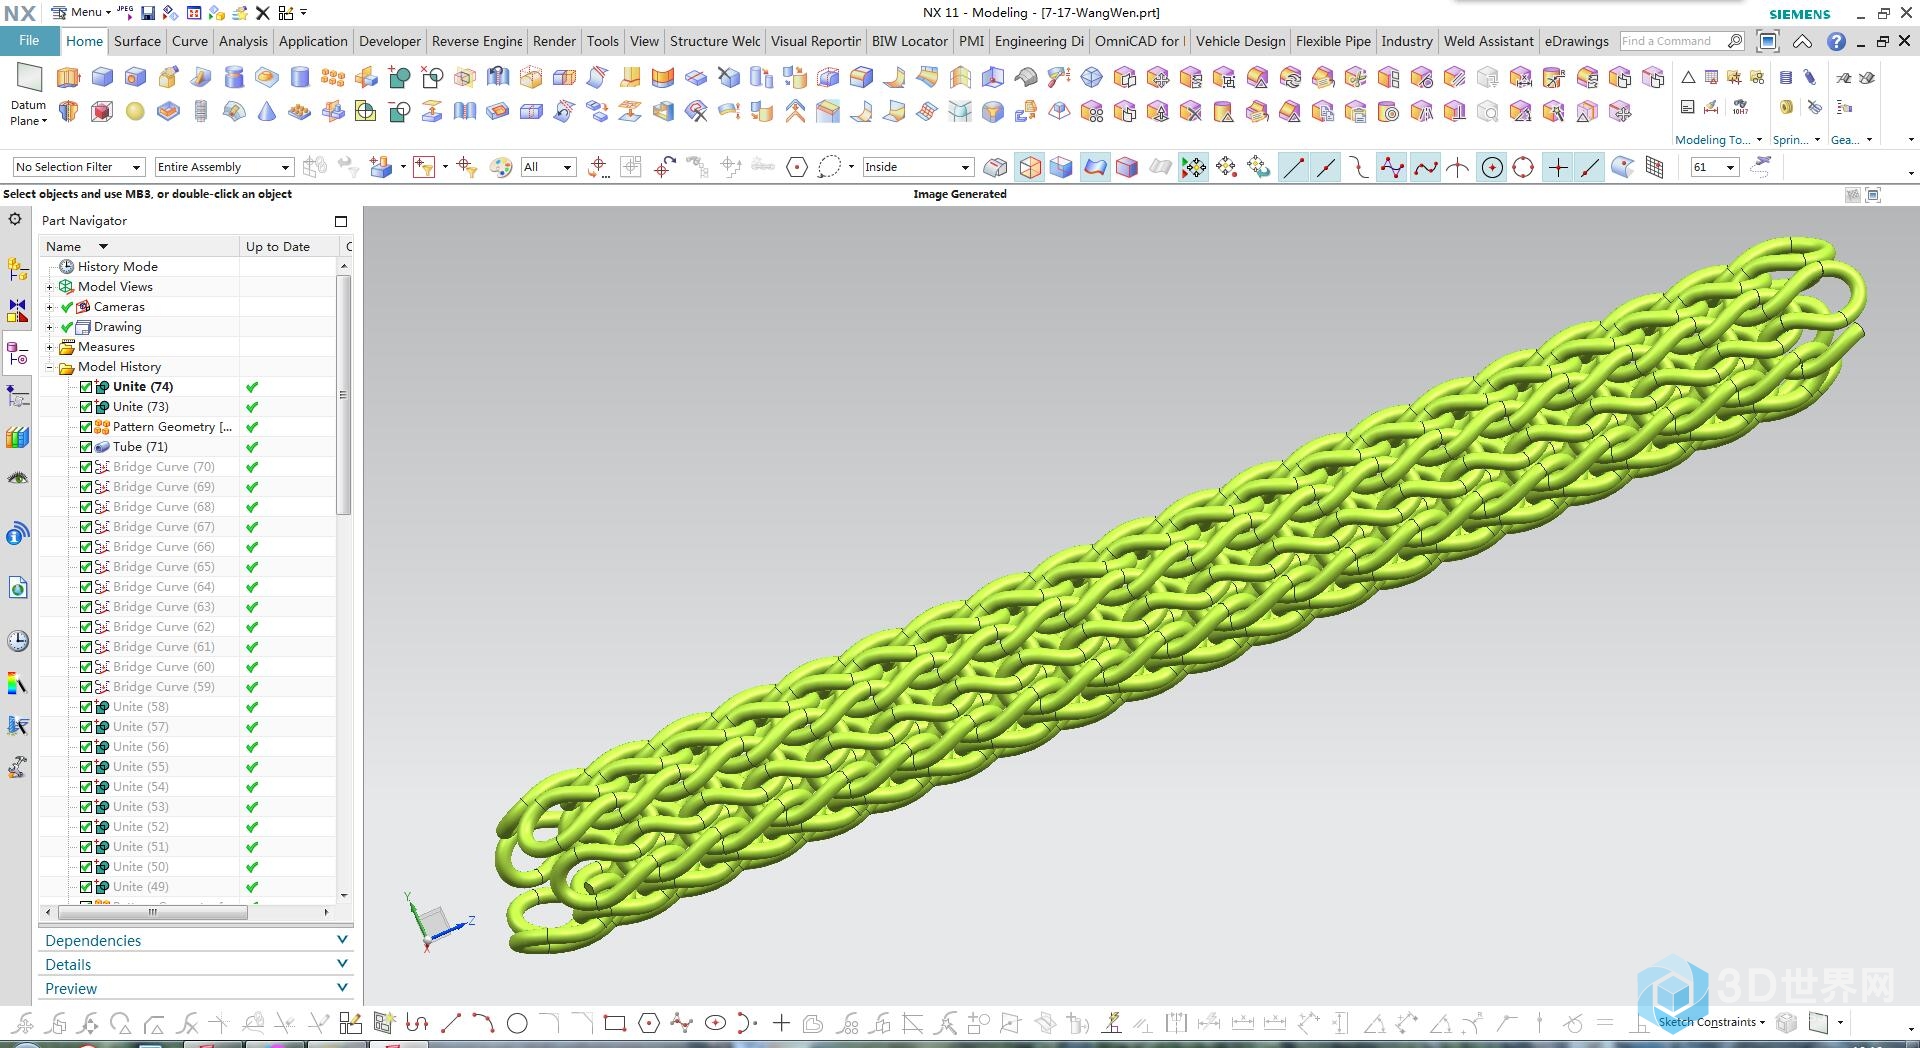Screen dimensions: 1920x1048
Task: Click the color palette filter icon
Action: 501,167
